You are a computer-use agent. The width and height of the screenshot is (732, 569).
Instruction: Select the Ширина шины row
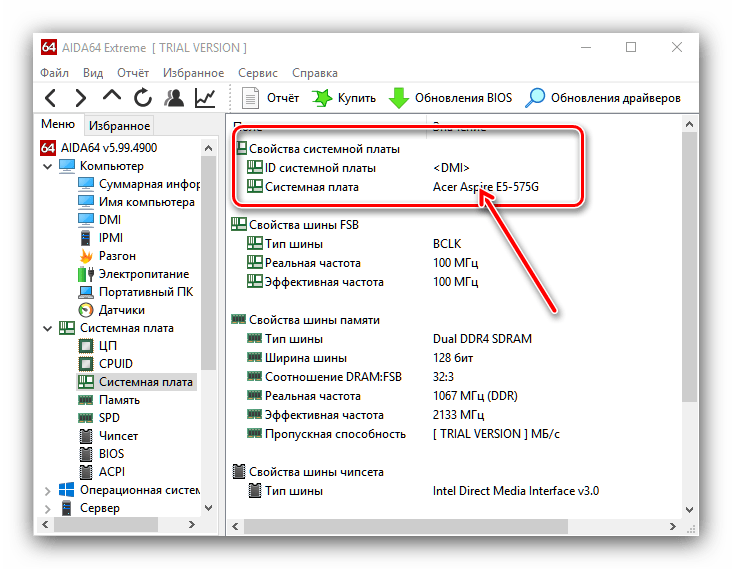tap(360, 358)
